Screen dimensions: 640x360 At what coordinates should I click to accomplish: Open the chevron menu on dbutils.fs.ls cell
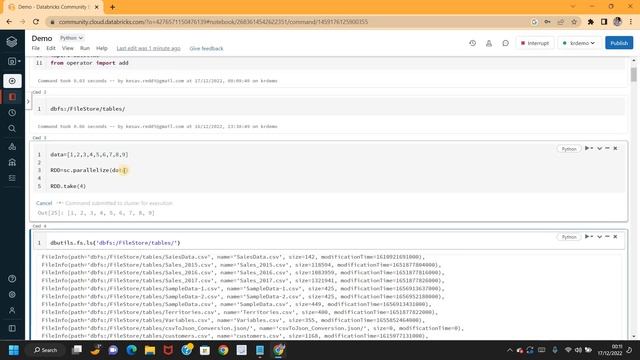(x=600, y=236)
